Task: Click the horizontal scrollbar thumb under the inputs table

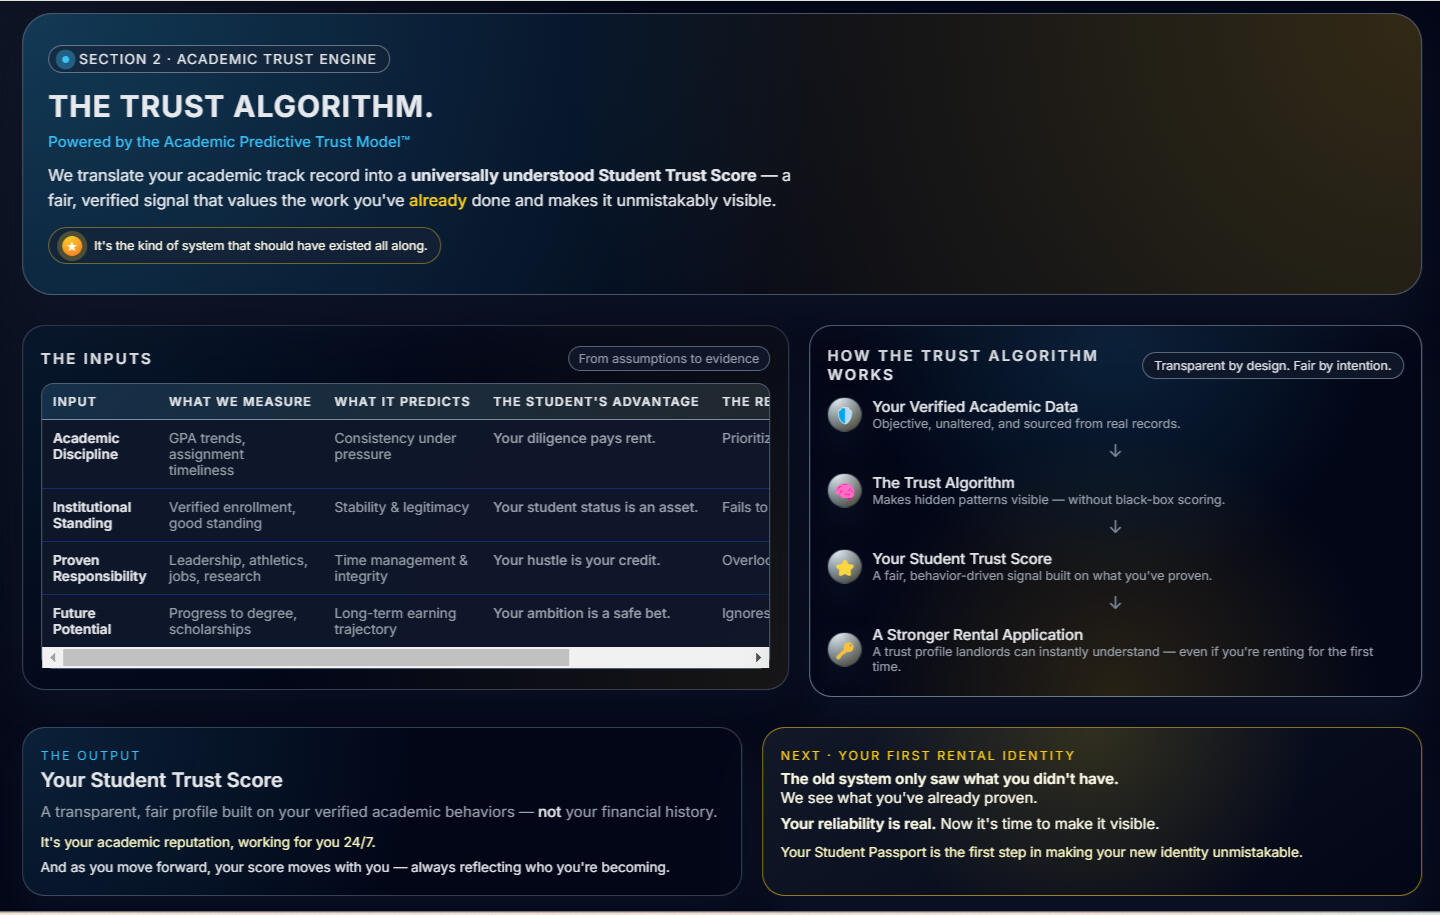Action: (x=315, y=658)
